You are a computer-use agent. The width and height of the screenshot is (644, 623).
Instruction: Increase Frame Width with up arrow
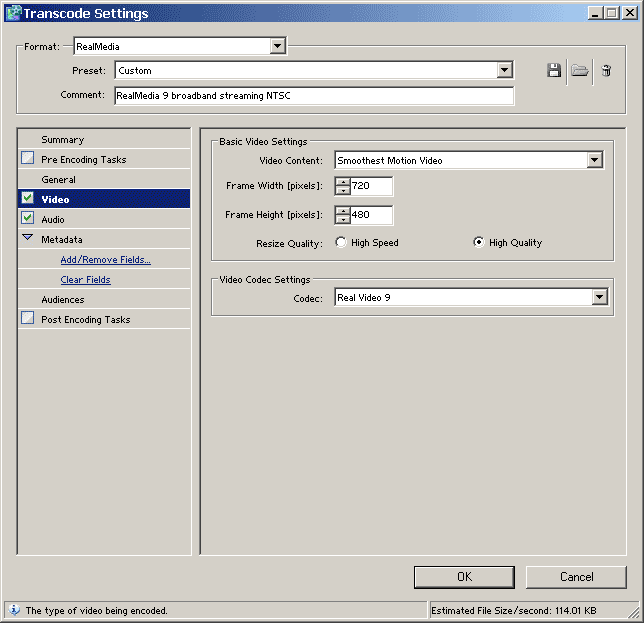click(343, 181)
